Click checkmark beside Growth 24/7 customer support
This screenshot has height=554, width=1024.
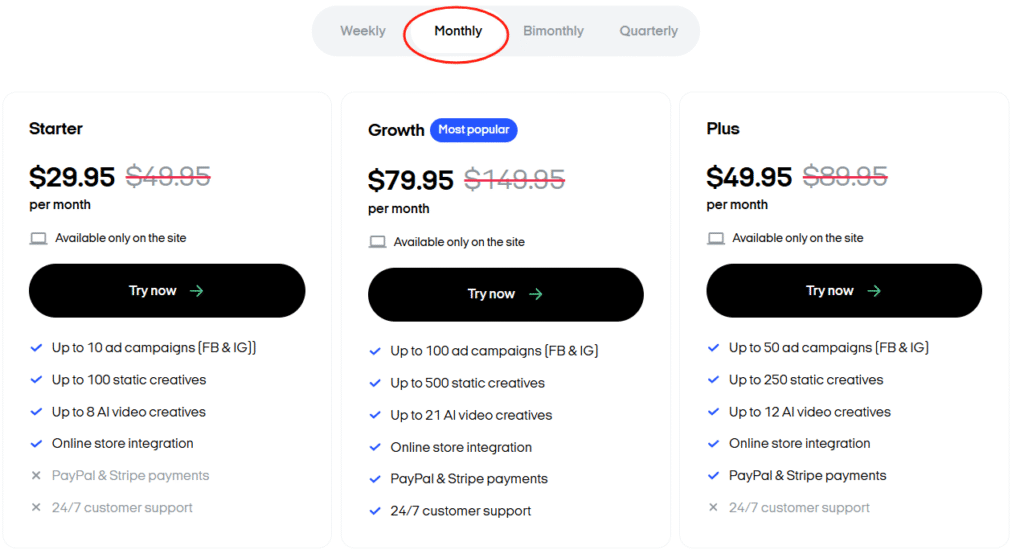tap(375, 511)
